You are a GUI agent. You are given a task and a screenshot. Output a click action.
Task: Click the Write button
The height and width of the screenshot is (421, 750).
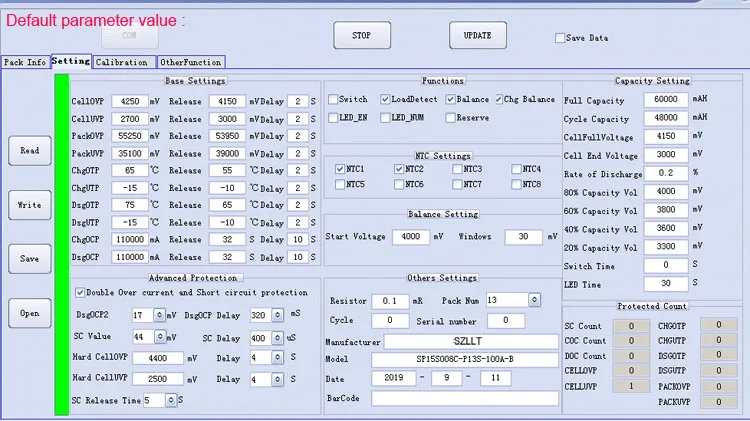[x=30, y=205]
